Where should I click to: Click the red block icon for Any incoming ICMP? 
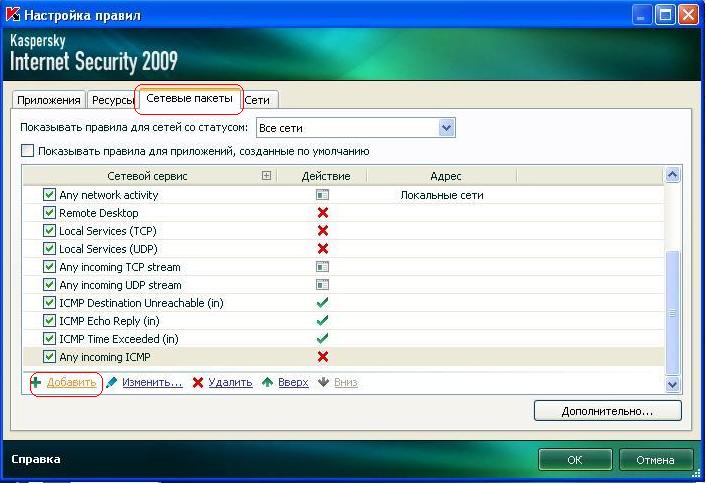coord(323,357)
